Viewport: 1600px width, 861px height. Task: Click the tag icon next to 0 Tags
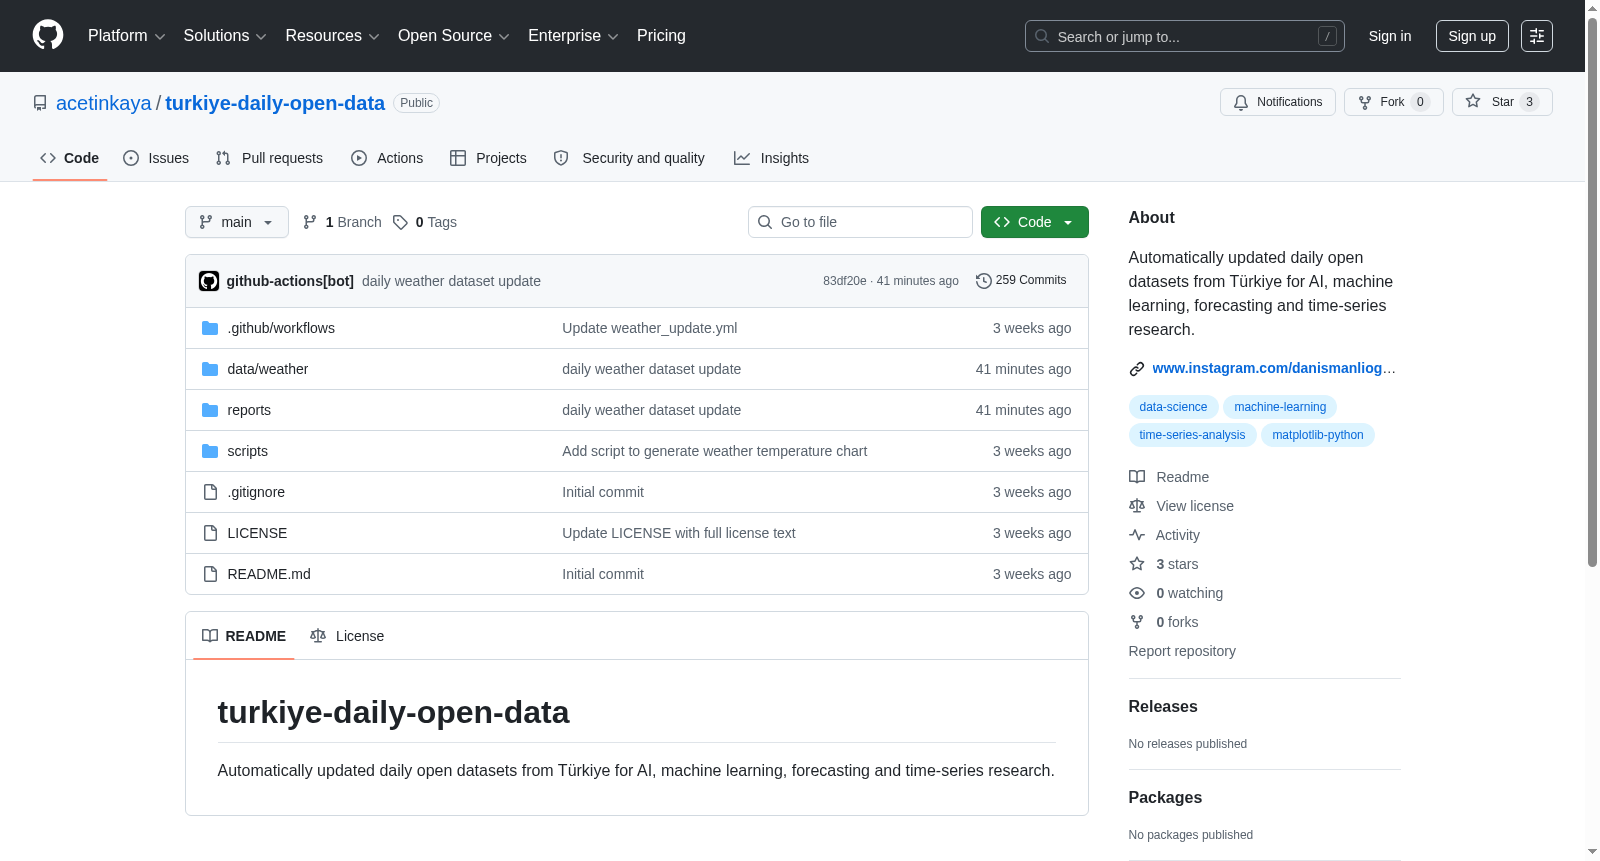400,222
